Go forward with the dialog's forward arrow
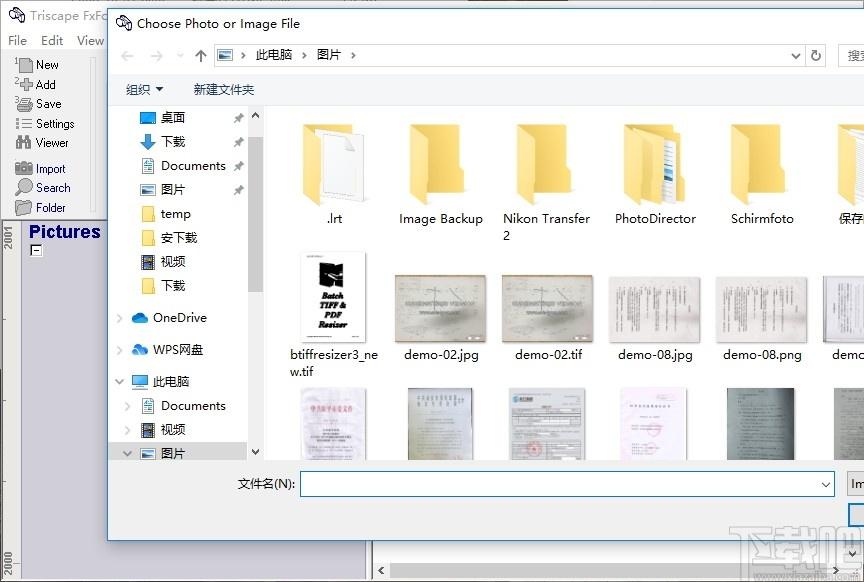 point(156,56)
